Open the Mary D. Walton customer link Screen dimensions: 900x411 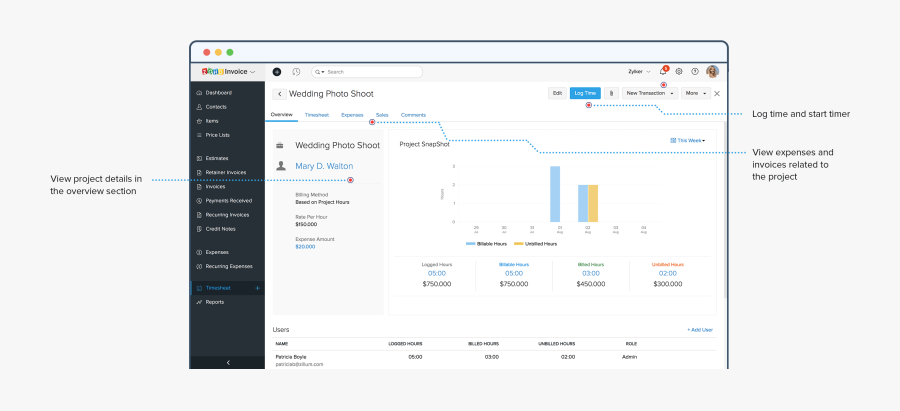pyautogui.click(x=323, y=166)
